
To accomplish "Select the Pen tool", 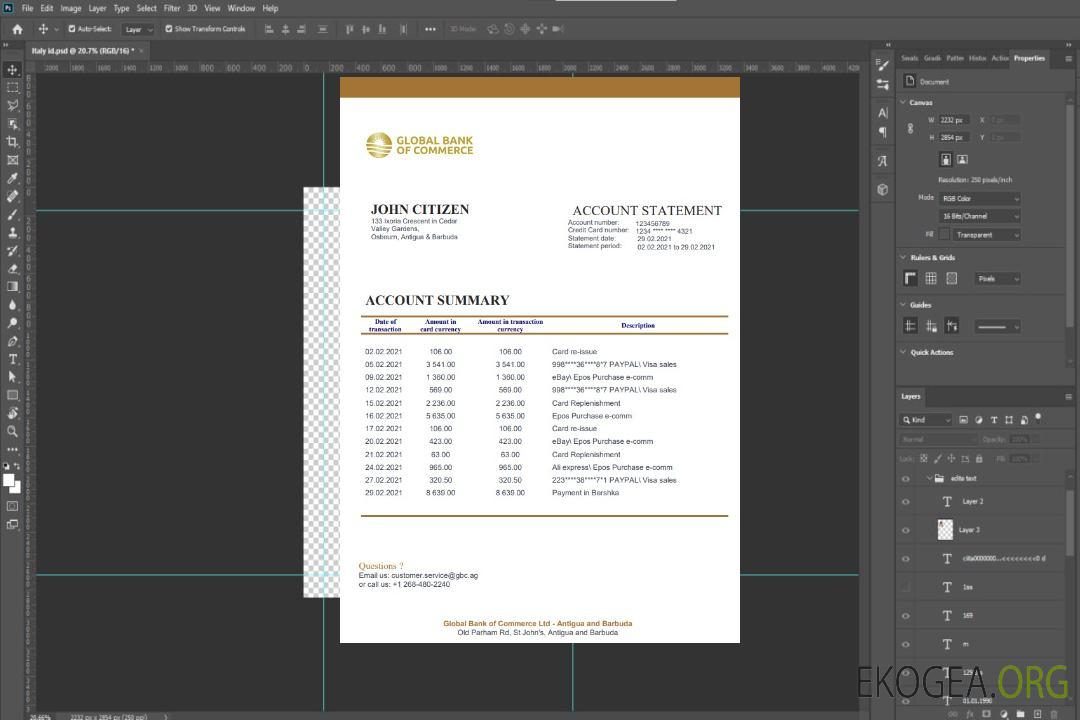I will [12, 341].
